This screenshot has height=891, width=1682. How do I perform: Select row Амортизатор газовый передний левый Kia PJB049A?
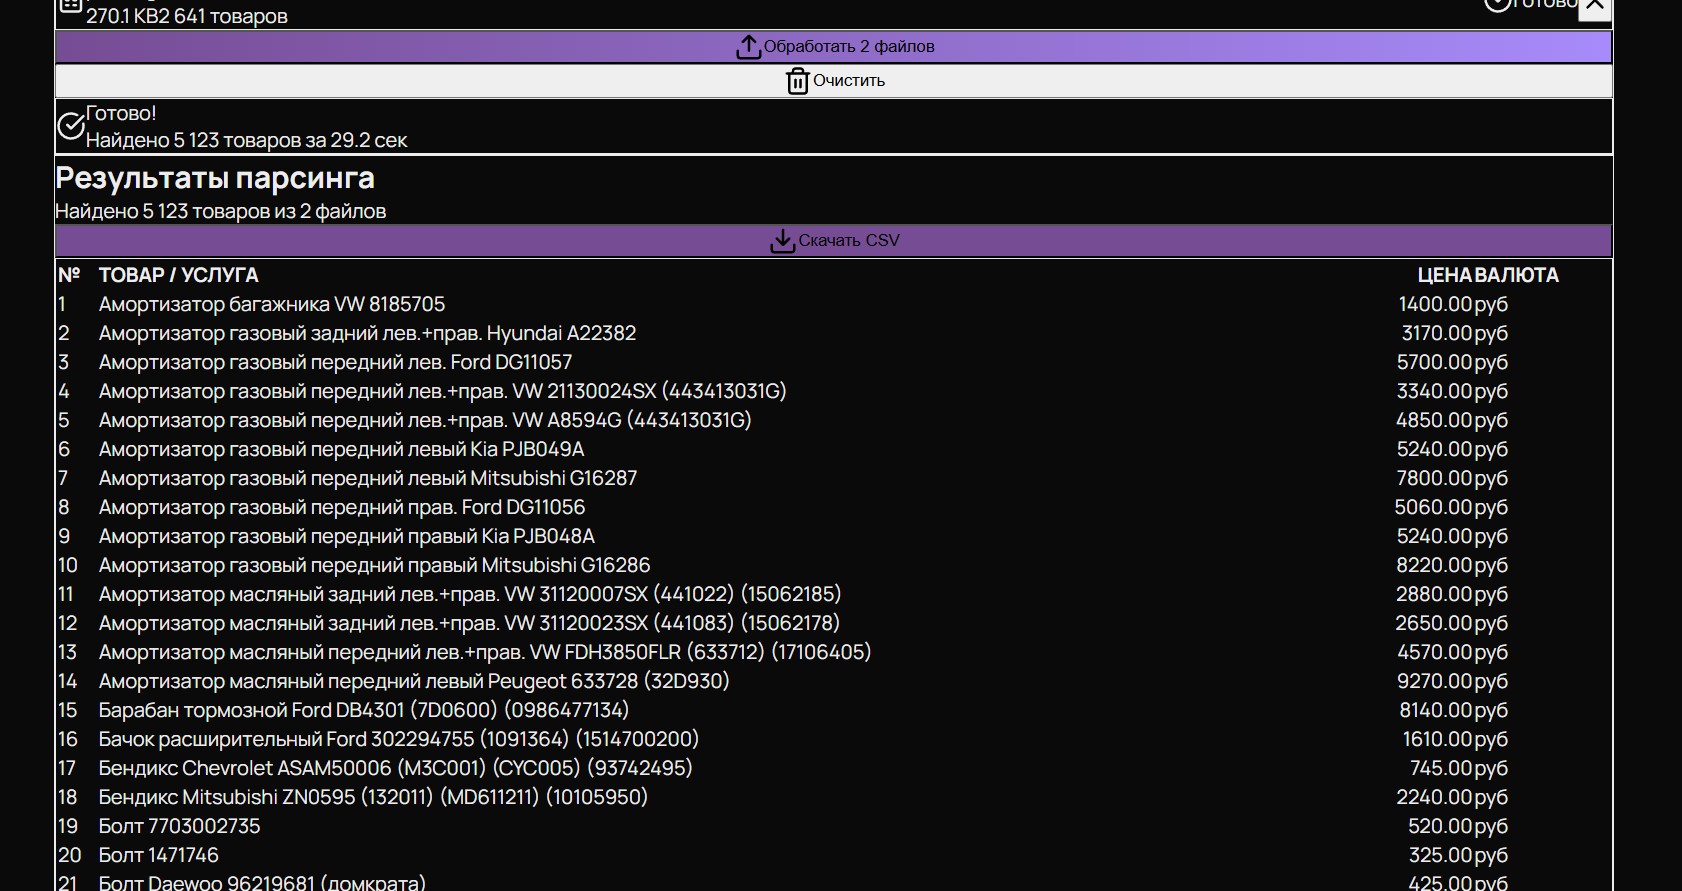point(833,449)
